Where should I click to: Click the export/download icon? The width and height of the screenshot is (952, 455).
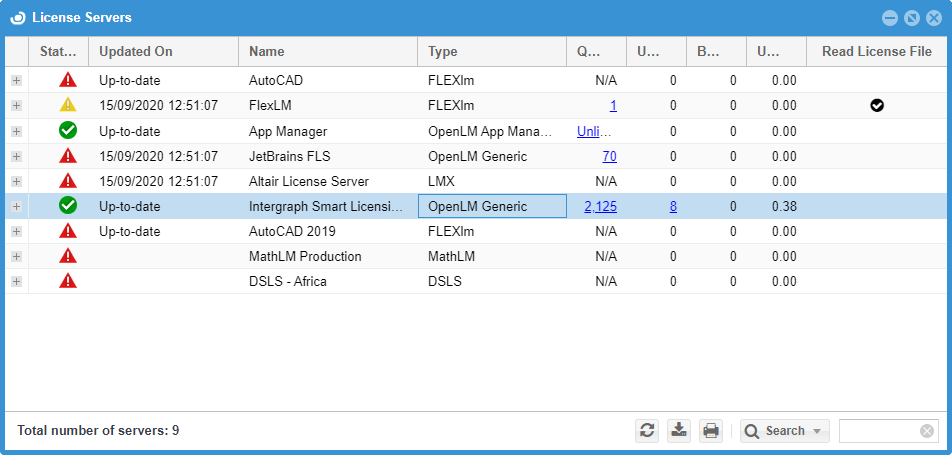[x=679, y=431]
